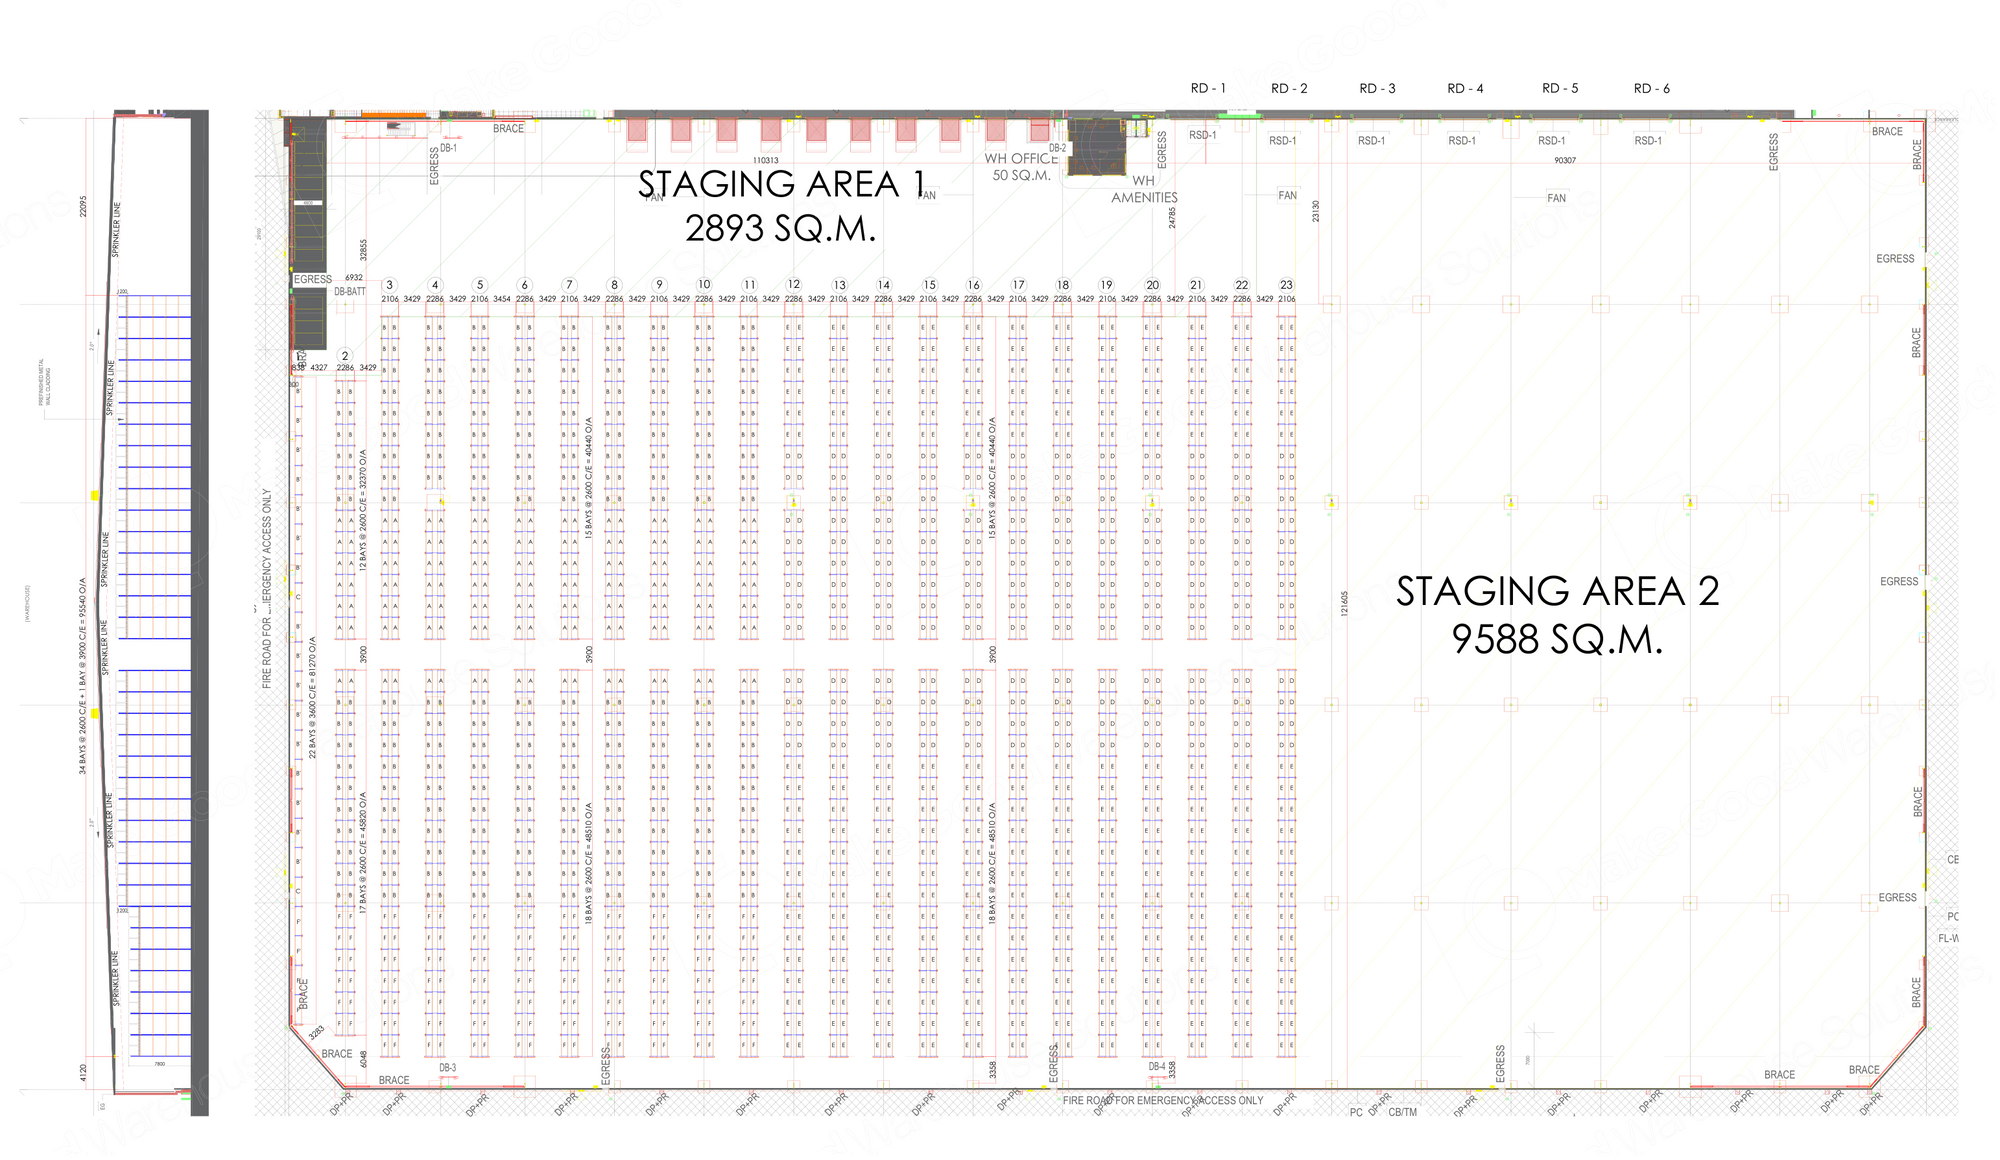Click the first RSD-1 label under RD - 1
The width and height of the screenshot is (2000, 1160).
pos(1203,135)
